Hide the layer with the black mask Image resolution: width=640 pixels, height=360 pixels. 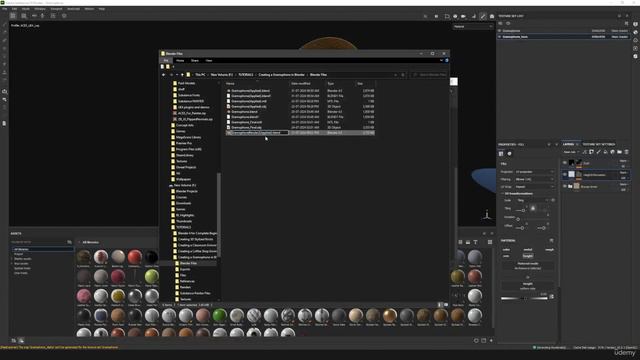(x=565, y=163)
